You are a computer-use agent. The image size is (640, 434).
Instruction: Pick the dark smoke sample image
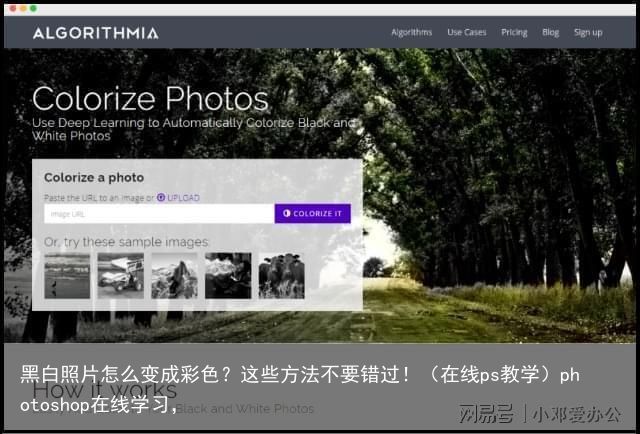228,276
